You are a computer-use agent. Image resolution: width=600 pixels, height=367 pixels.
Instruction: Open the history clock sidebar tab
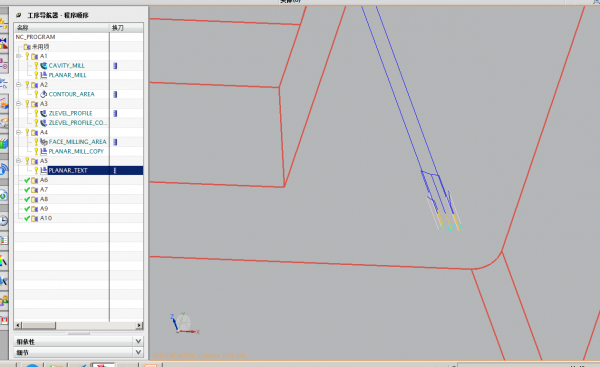pos(3,220)
